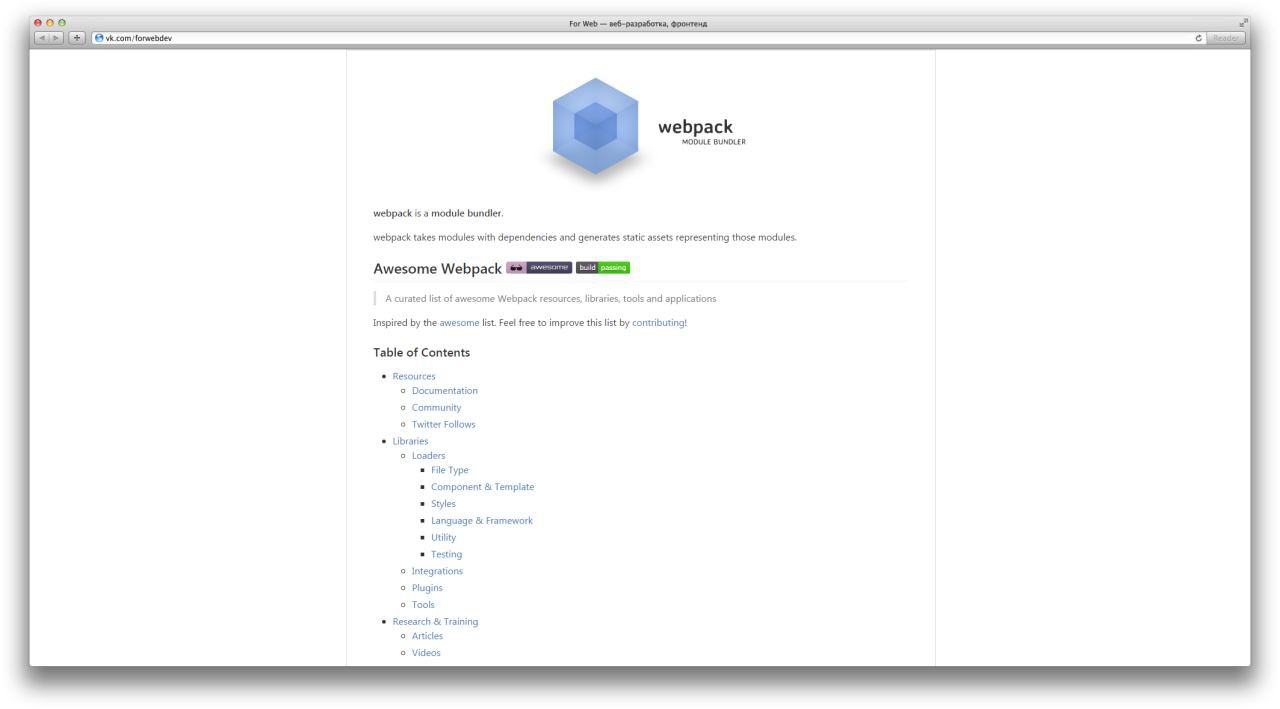This screenshot has width=1280, height=709.
Task: Jump to Component & Template section
Action: pyautogui.click(x=483, y=487)
